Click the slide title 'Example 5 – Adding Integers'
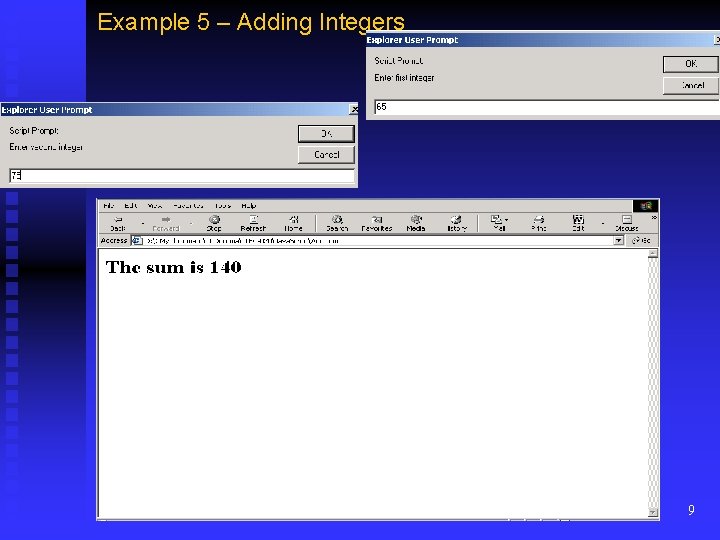720x540 pixels. coord(251,22)
